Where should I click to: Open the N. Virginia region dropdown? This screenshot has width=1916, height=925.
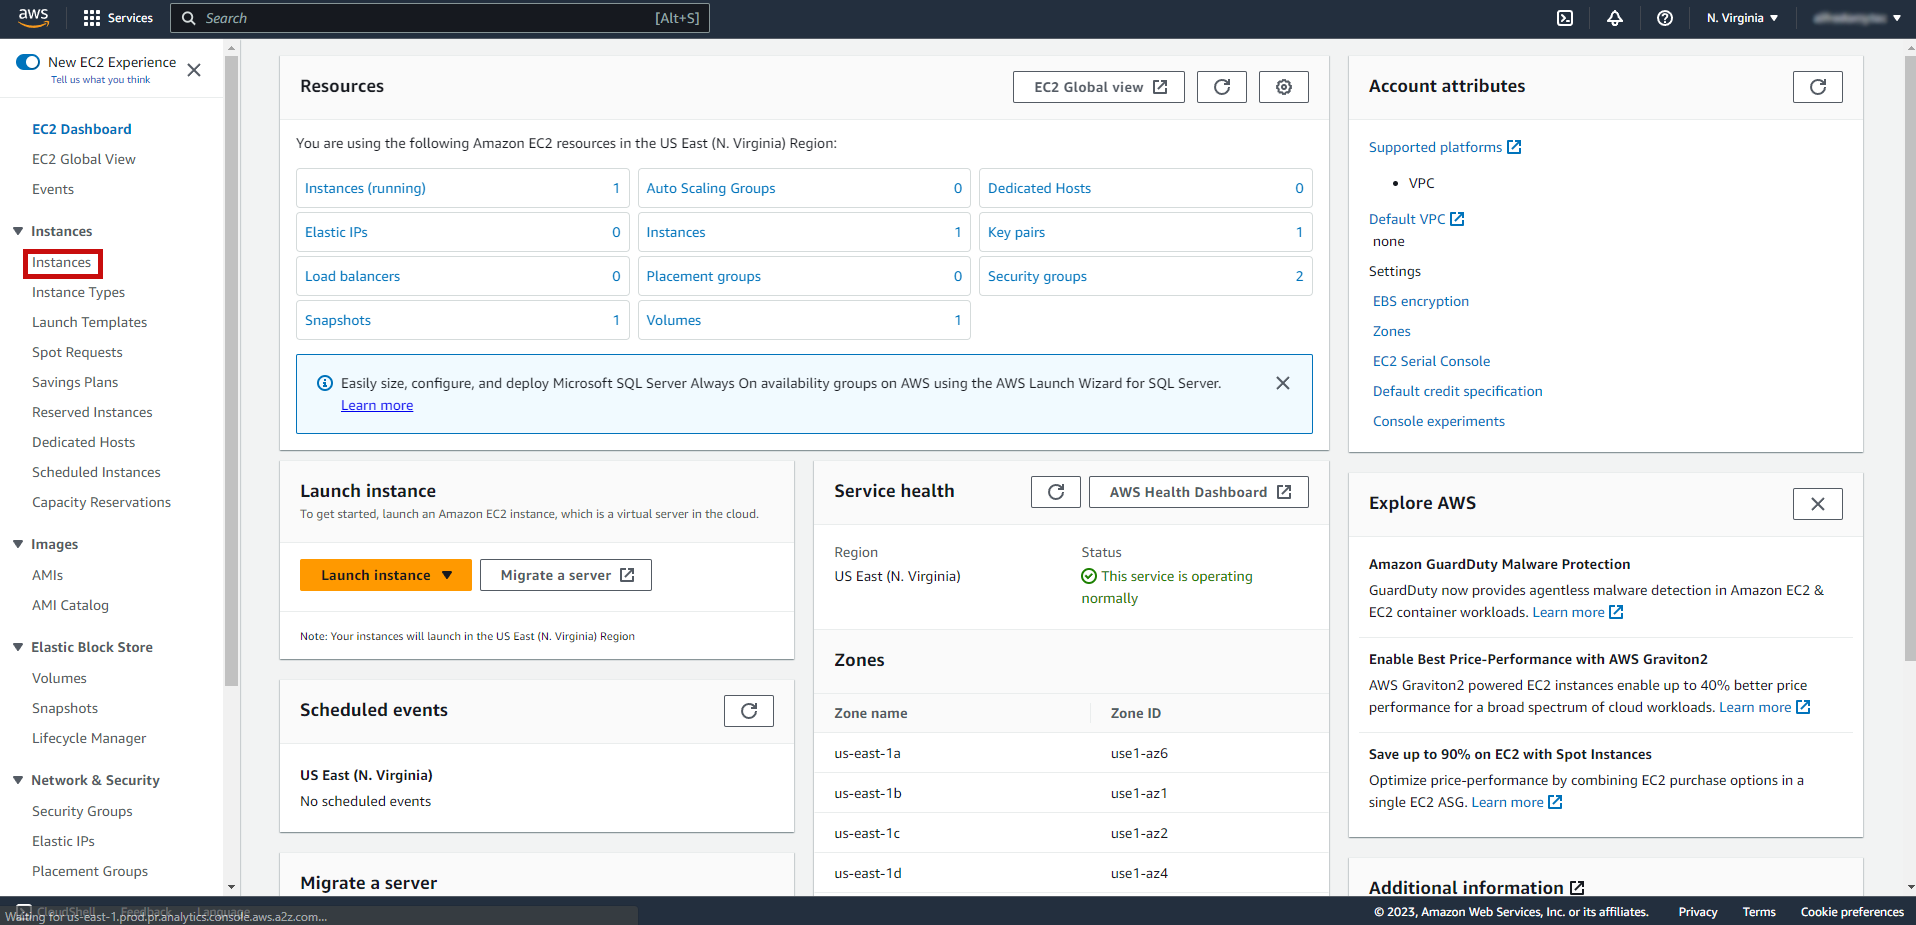[1742, 18]
